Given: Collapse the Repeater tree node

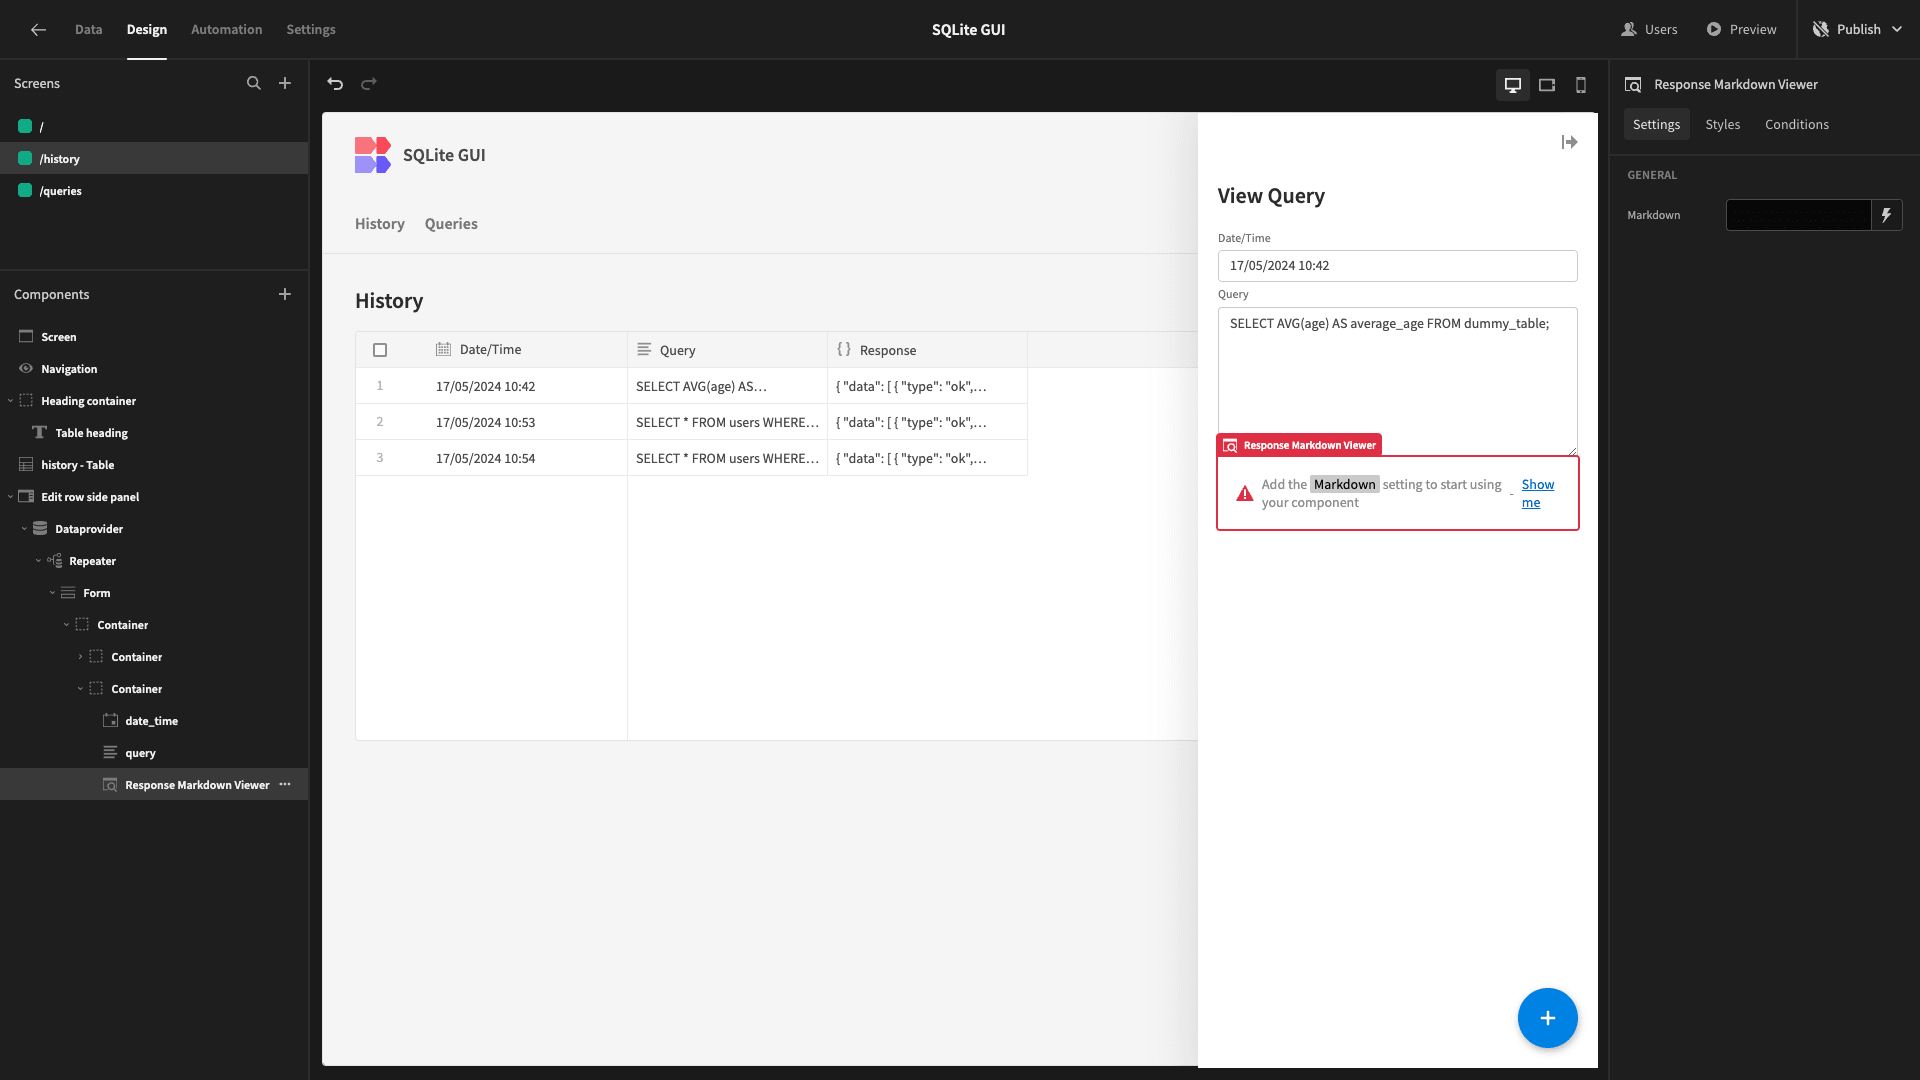Looking at the screenshot, I should coord(38,561).
